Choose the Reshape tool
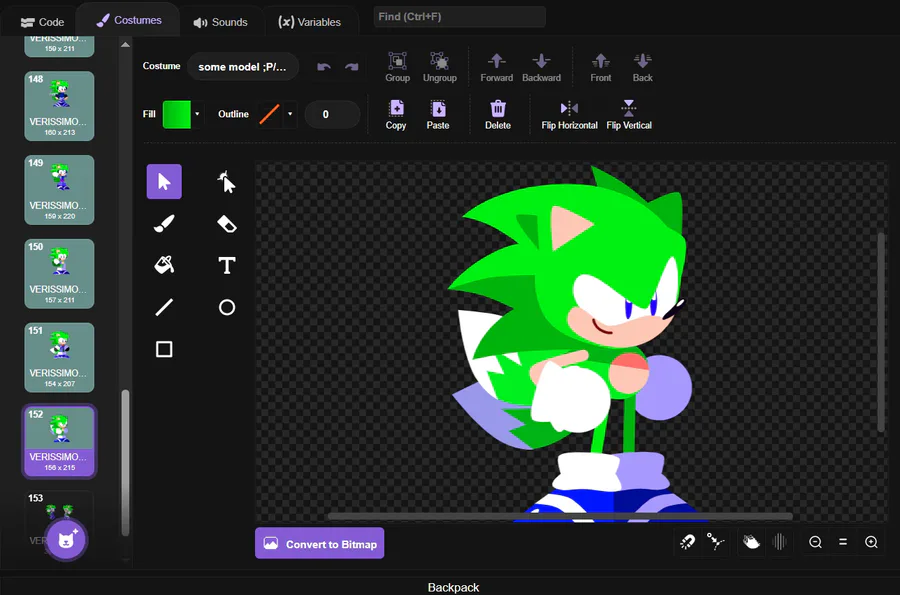This screenshot has width=900, height=595. coord(227,182)
